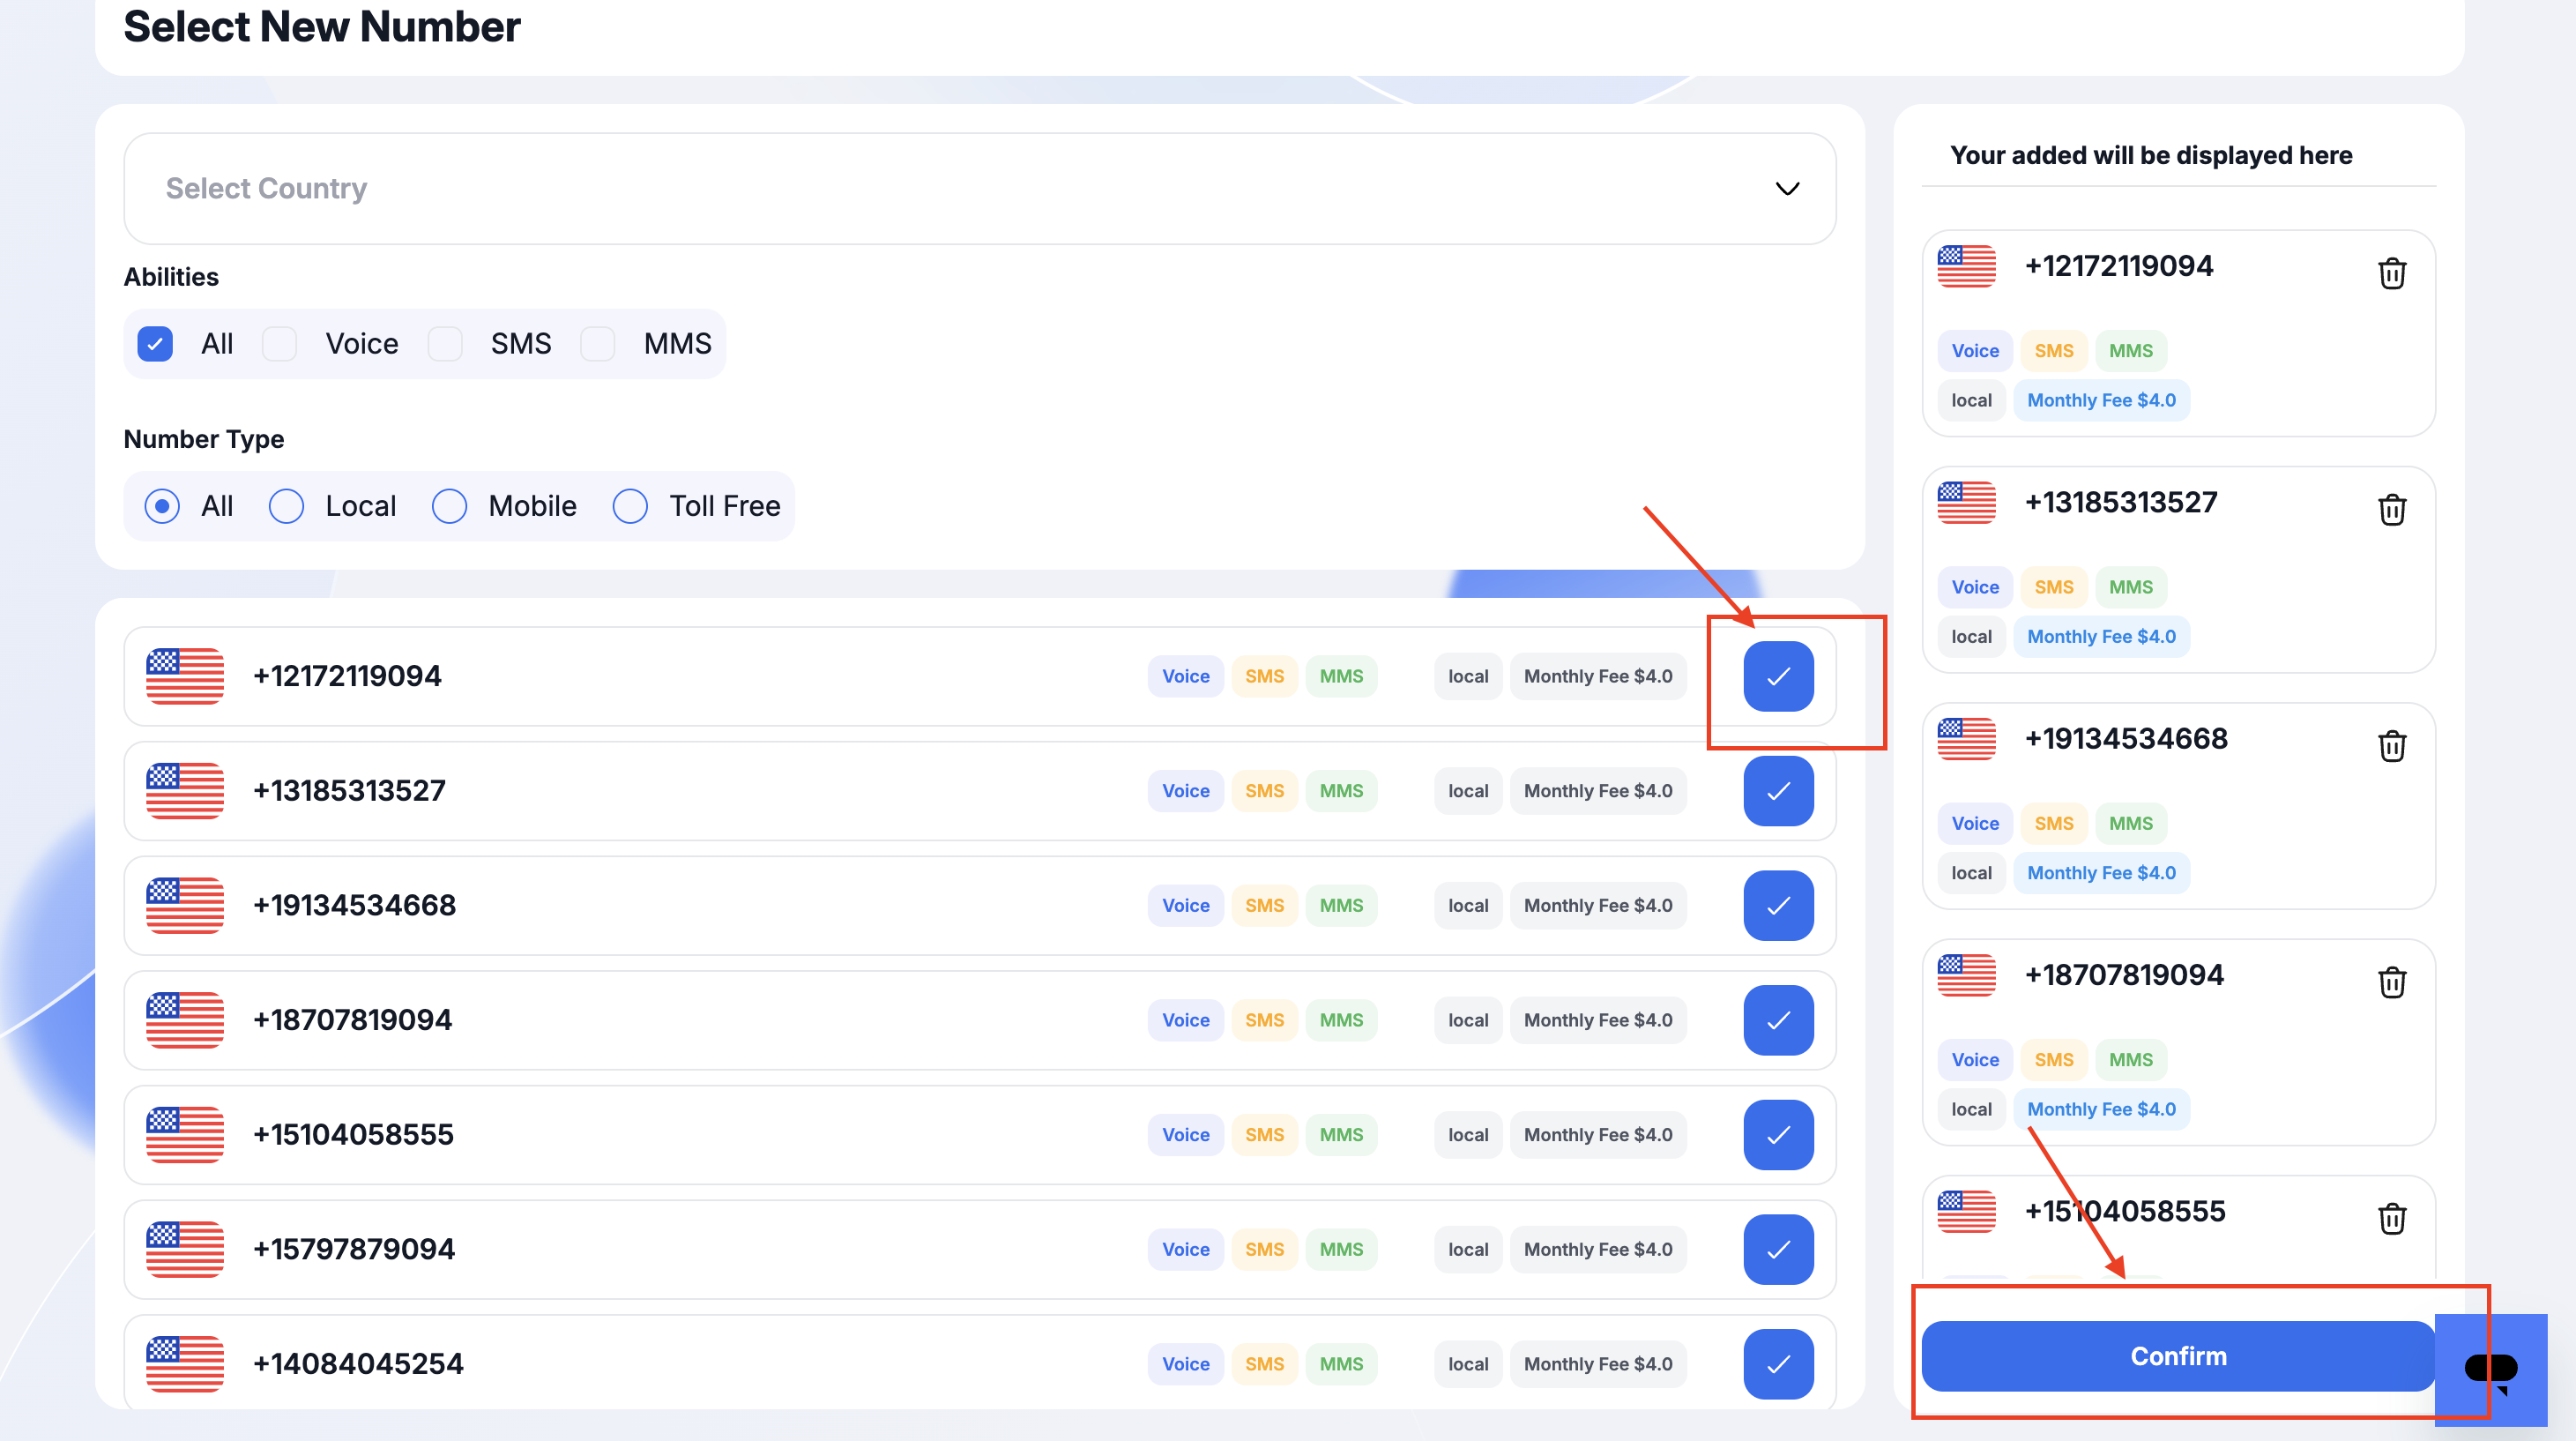Click the Number Type section label

204,439
